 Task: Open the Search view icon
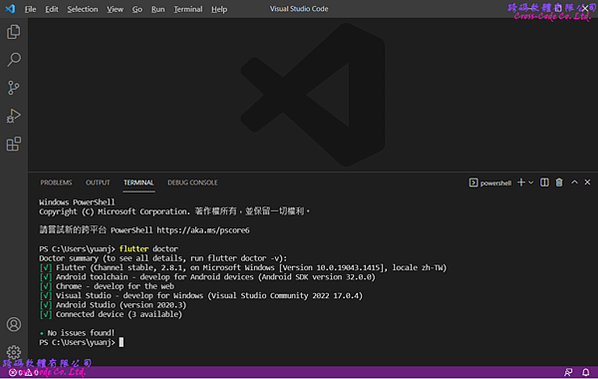[14, 60]
